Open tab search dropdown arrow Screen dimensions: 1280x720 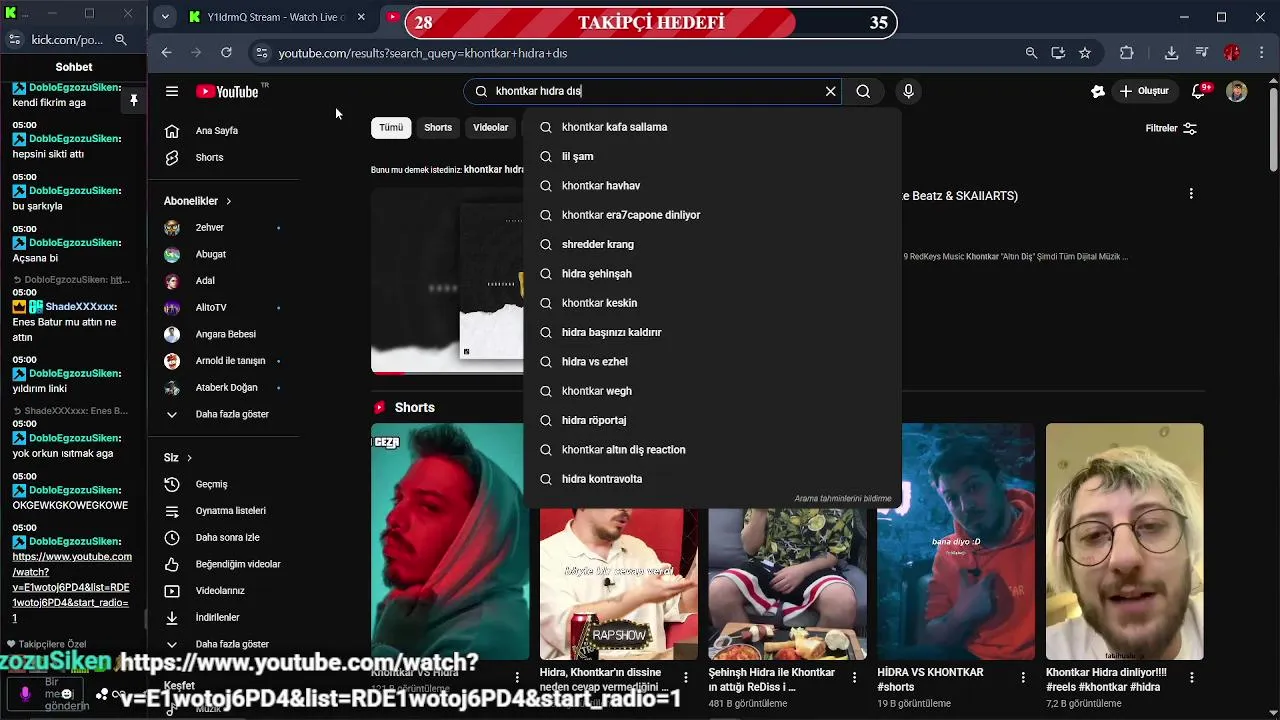[165, 17]
